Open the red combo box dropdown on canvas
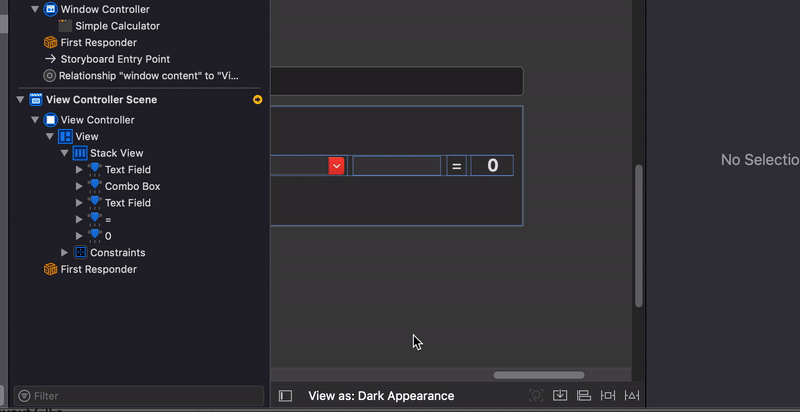This screenshot has width=800, height=412. tap(336, 166)
